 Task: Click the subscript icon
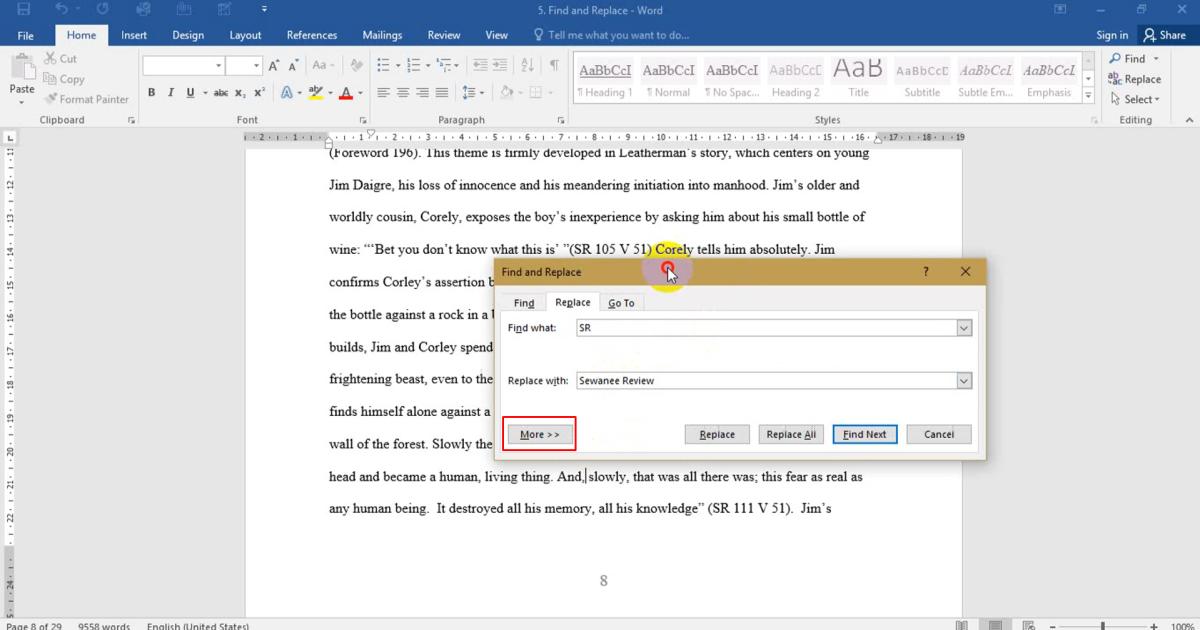tap(241, 93)
